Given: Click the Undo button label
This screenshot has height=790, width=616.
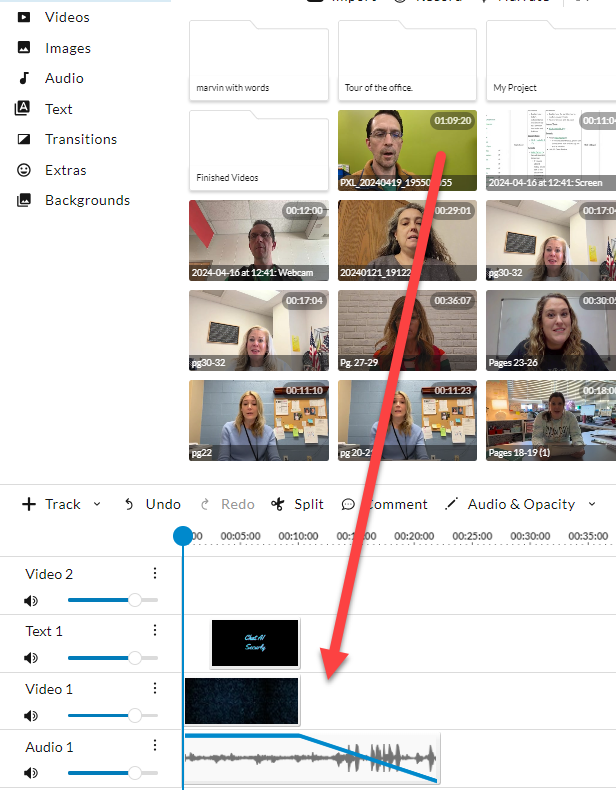Looking at the screenshot, I should click(163, 504).
